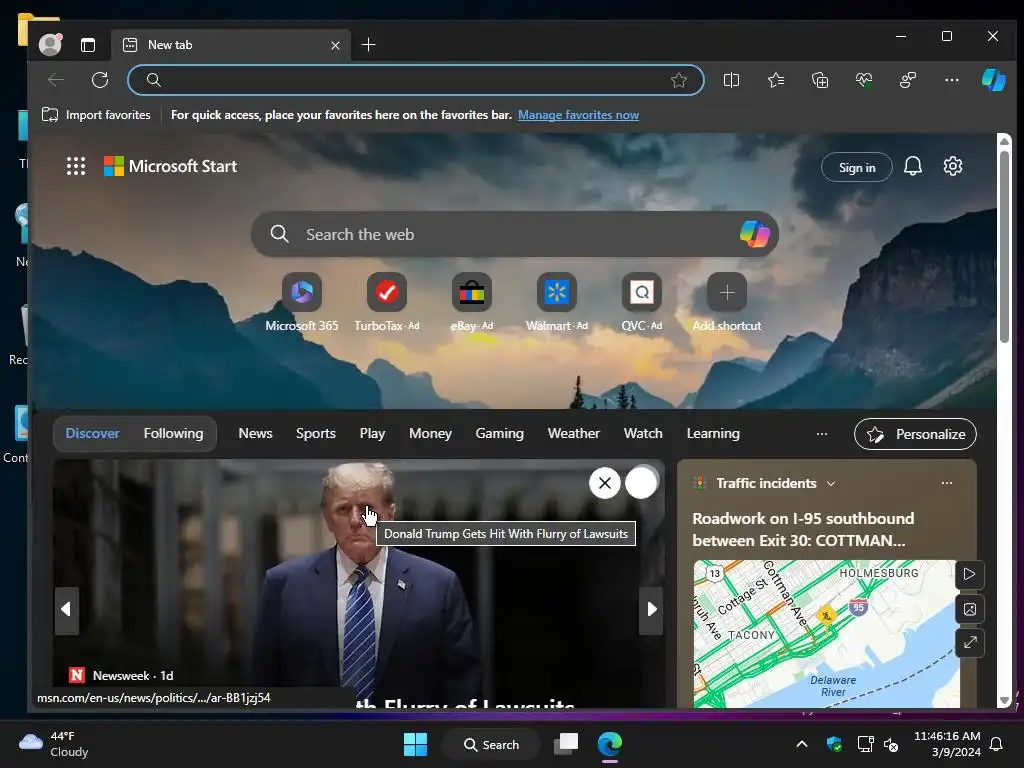The width and height of the screenshot is (1024, 768).
Task: Refresh the current page
Action: [x=100, y=80]
